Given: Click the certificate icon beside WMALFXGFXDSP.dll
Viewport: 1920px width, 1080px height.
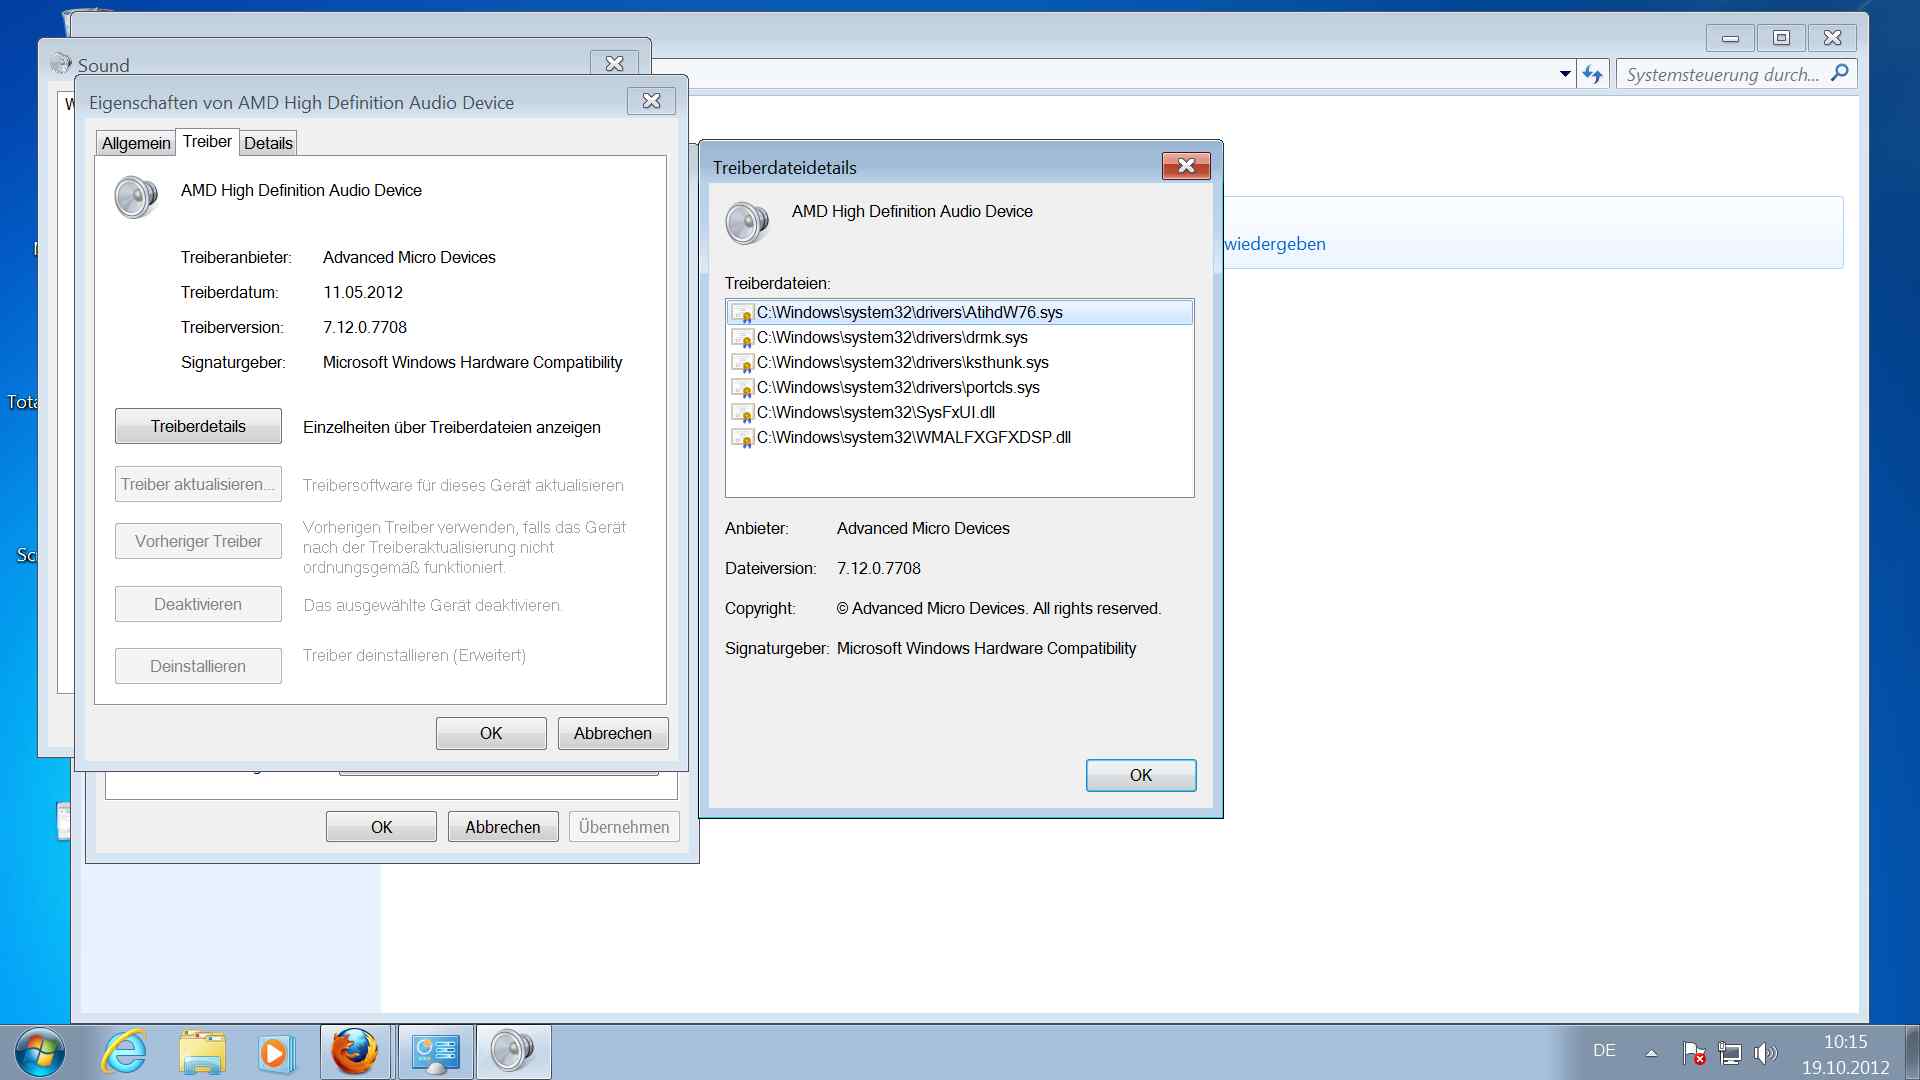Looking at the screenshot, I should (742, 438).
